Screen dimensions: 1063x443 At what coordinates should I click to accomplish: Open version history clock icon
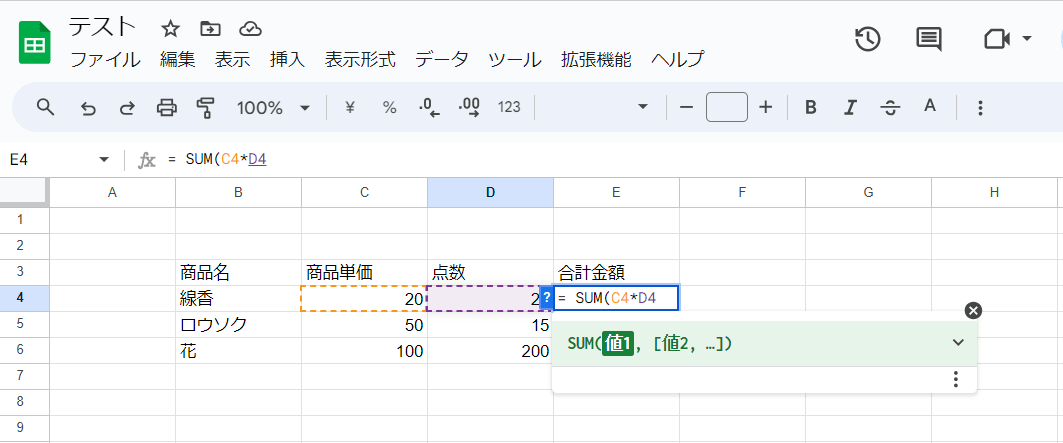pos(867,39)
